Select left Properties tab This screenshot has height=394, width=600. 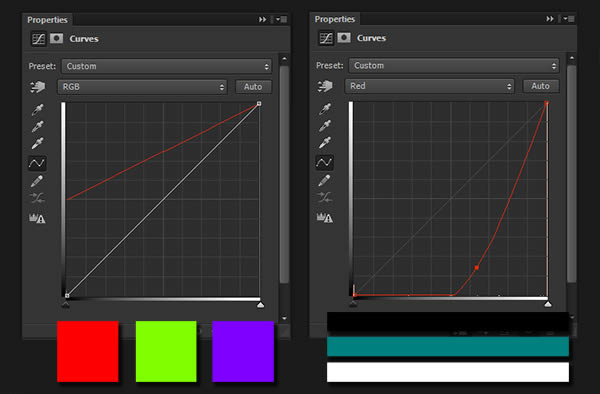pyautogui.click(x=47, y=20)
